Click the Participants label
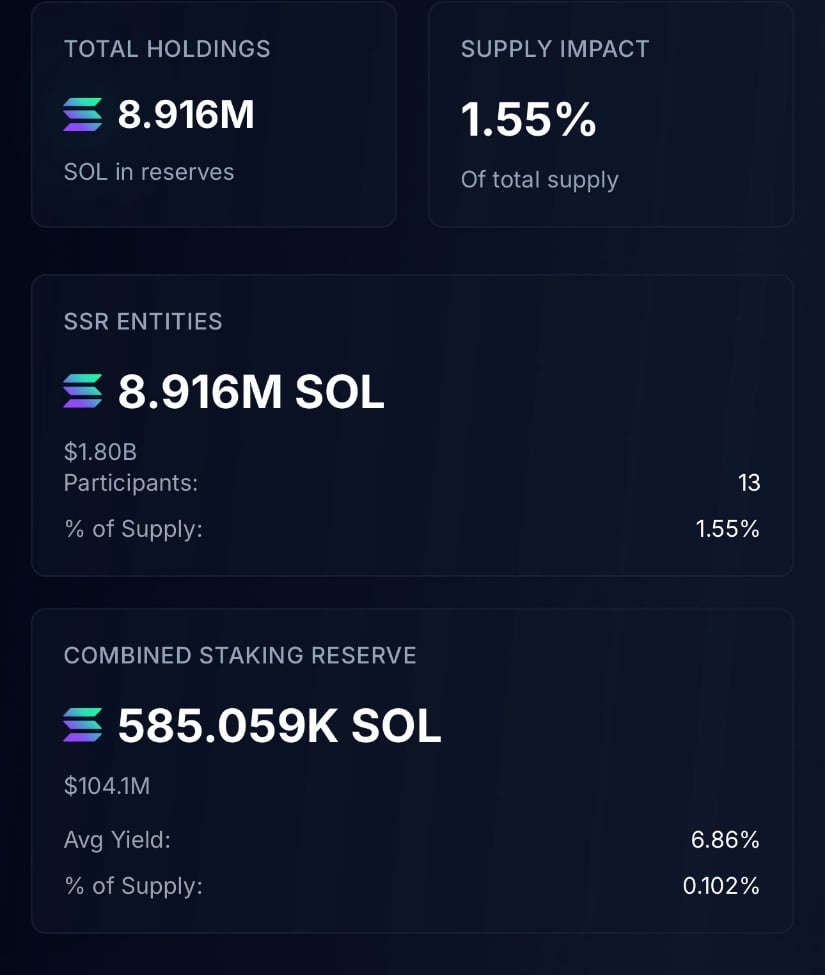The height and width of the screenshot is (975, 825). coord(131,483)
